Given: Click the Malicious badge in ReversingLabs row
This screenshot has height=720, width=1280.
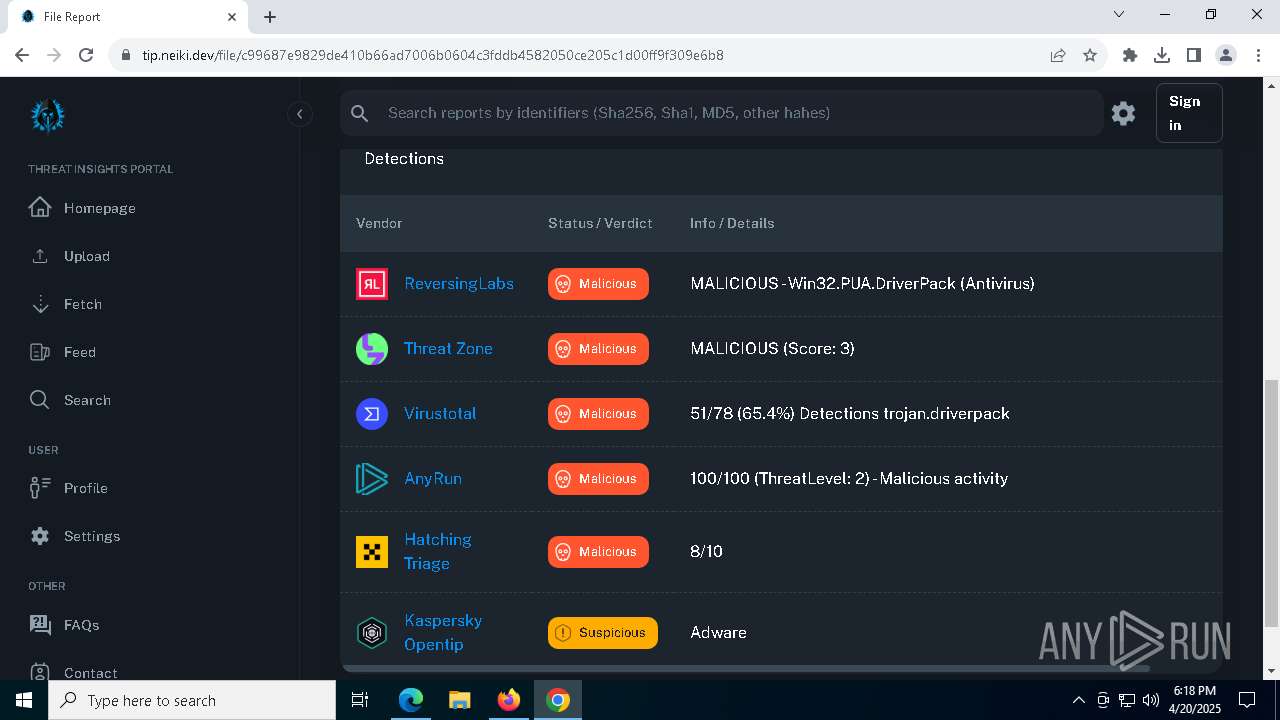Looking at the screenshot, I should pos(598,284).
